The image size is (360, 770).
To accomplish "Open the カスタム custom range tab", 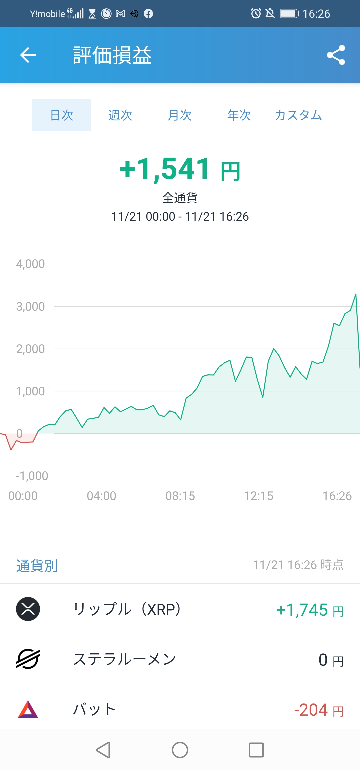I will pyautogui.click(x=298, y=115).
